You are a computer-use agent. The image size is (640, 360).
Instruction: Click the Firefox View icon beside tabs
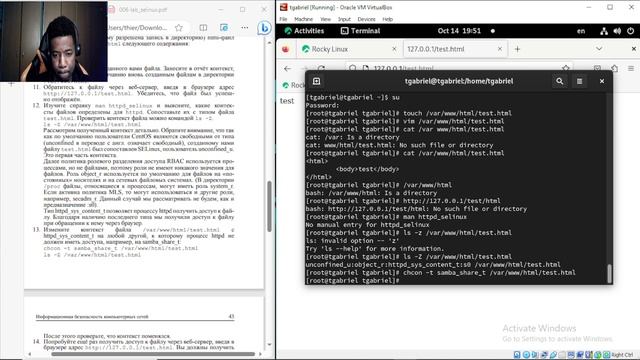pos(285,49)
